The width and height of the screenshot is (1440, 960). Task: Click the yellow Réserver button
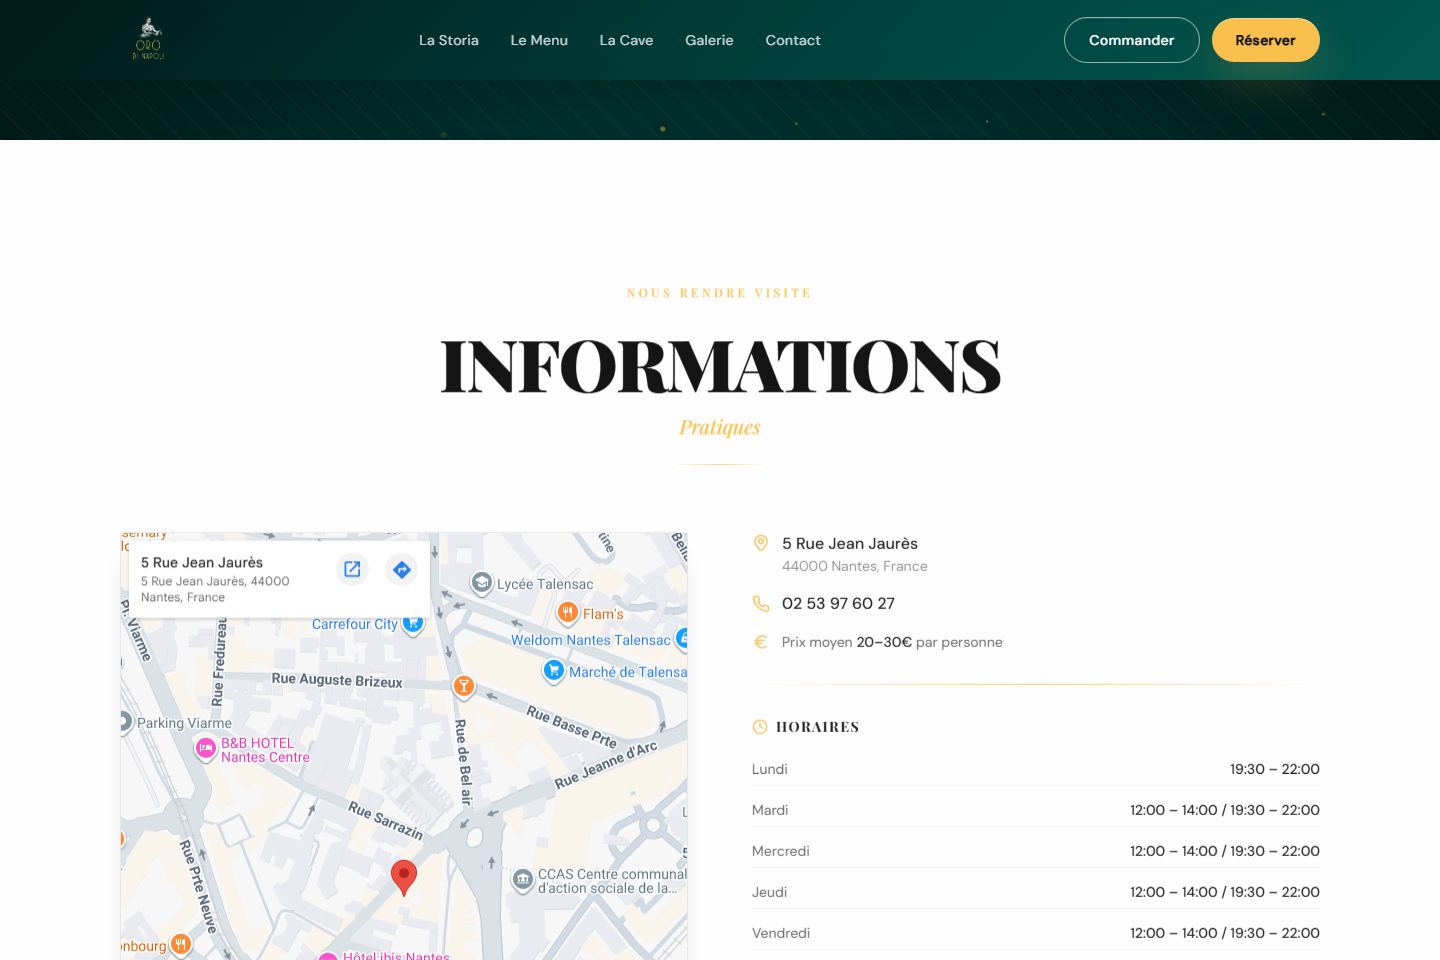point(1266,40)
